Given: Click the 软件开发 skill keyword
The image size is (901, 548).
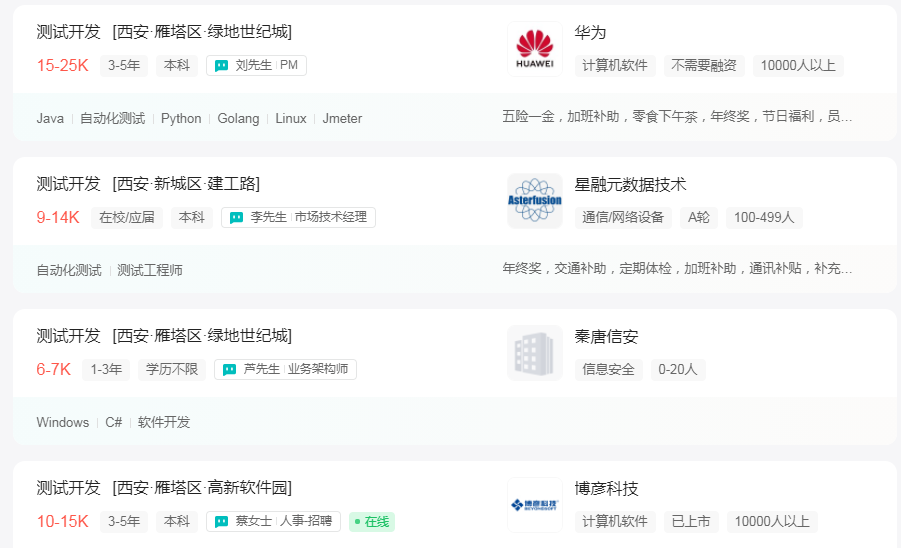Looking at the screenshot, I should click(x=164, y=422).
